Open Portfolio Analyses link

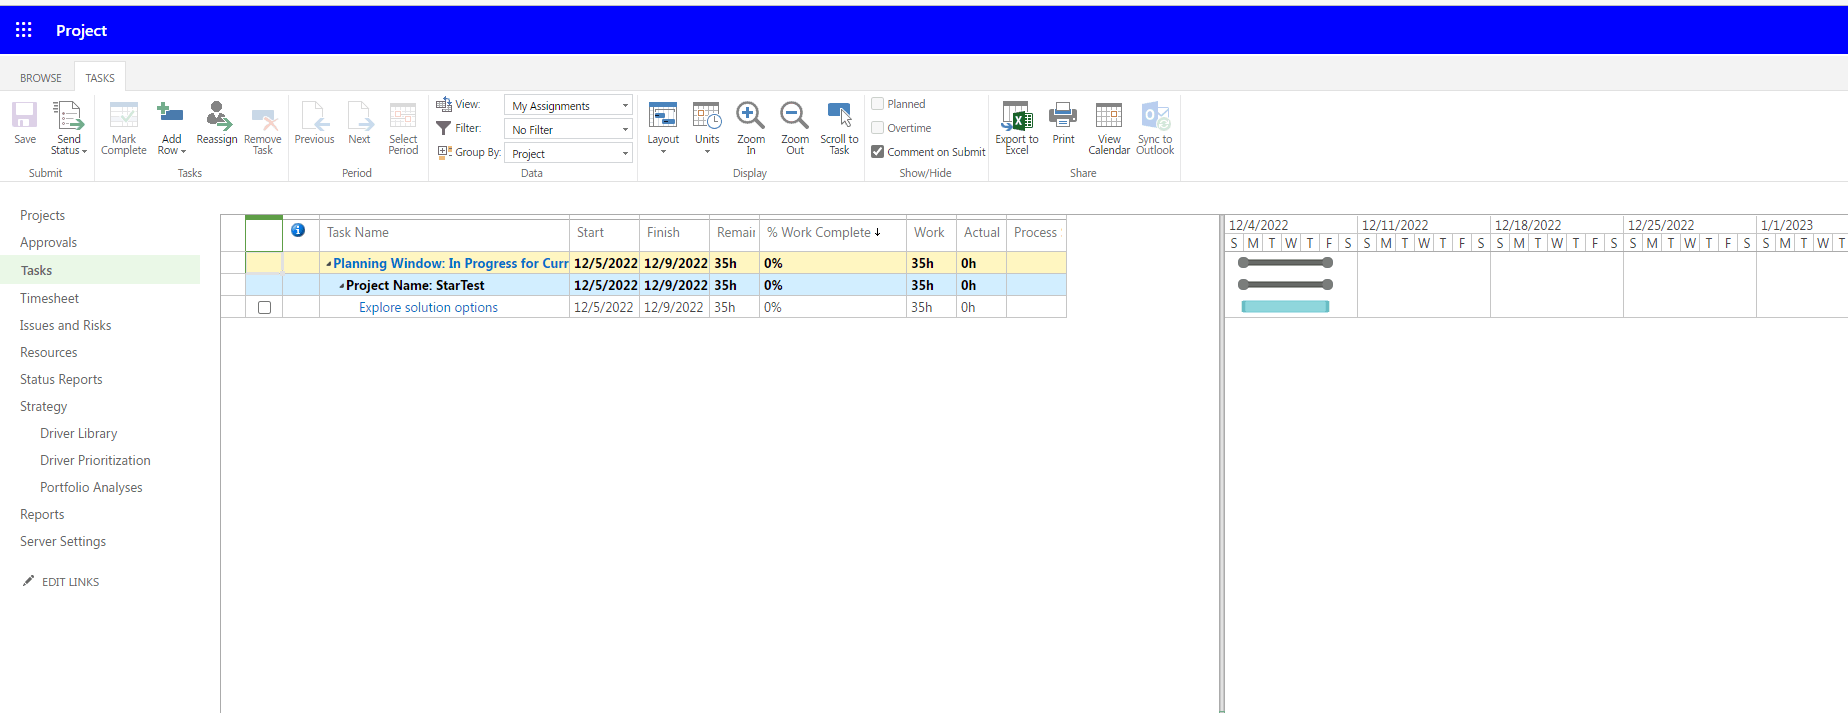[x=91, y=487]
